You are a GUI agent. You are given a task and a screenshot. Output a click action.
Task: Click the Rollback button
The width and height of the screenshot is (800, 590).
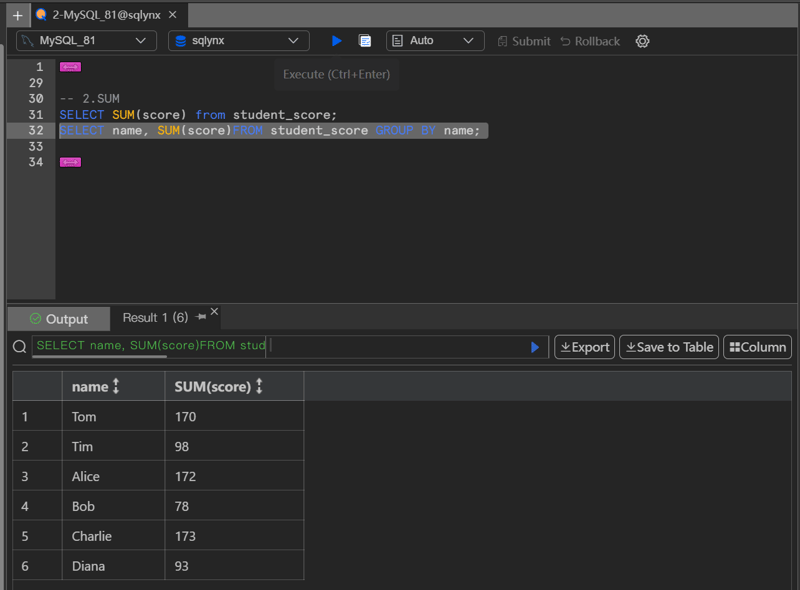tap(590, 41)
